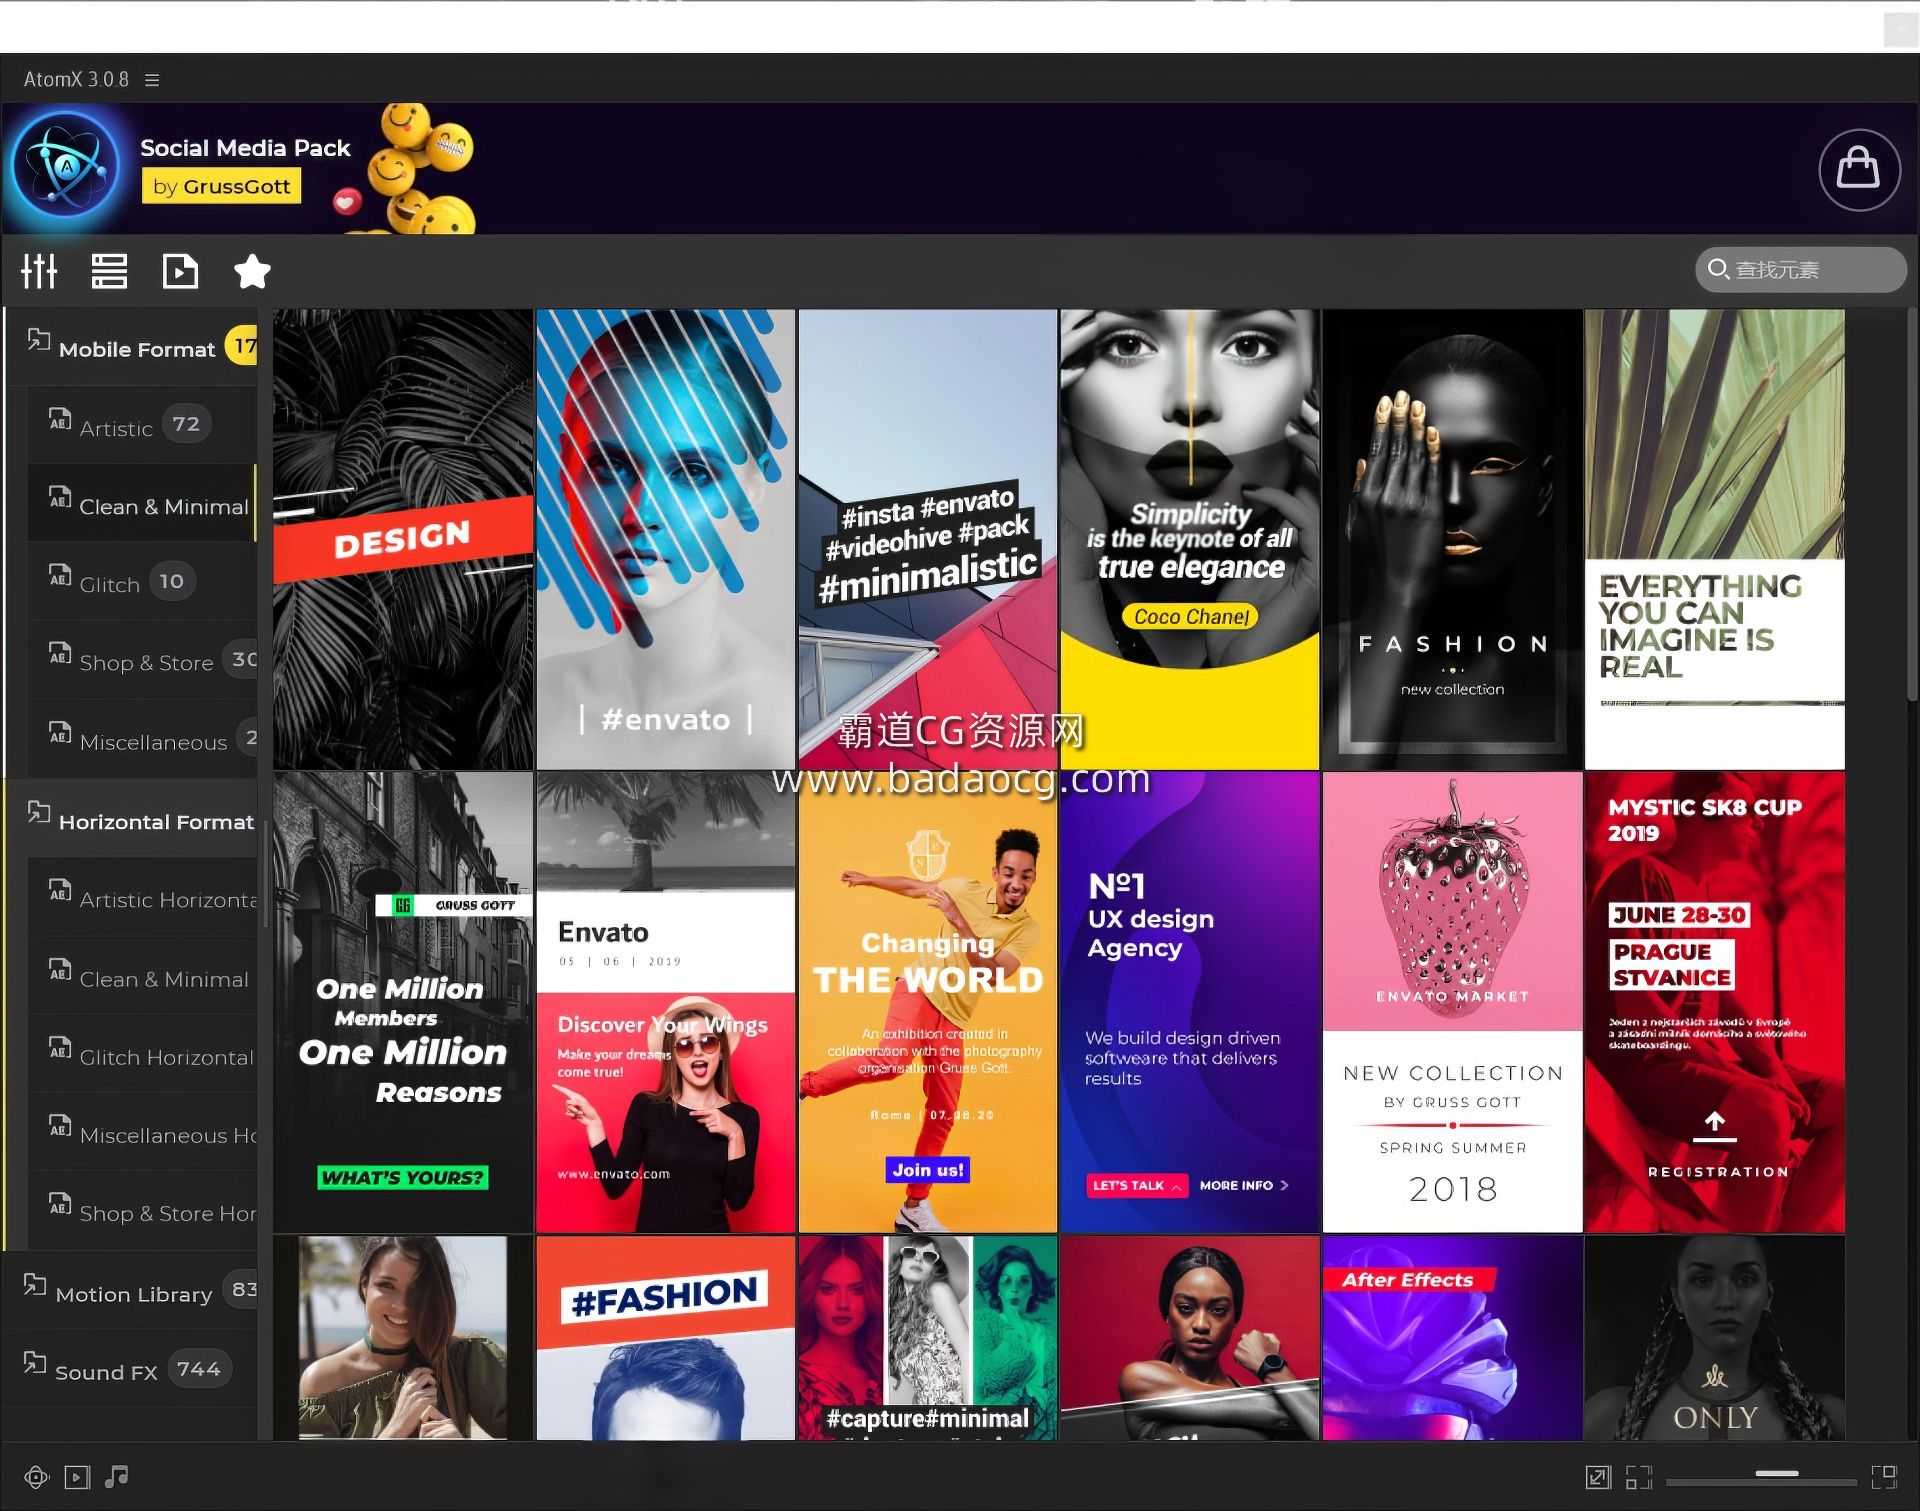Image resolution: width=1920 pixels, height=1511 pixels.
Task: Open One Million Reasons template
Action: coord(403,1002)
